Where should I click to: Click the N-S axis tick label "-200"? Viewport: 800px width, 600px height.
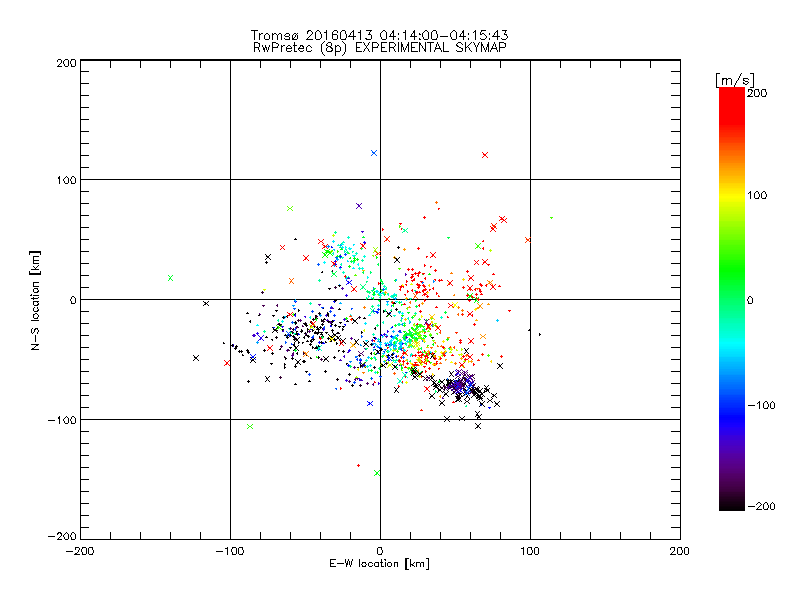[x=62, y=536]
